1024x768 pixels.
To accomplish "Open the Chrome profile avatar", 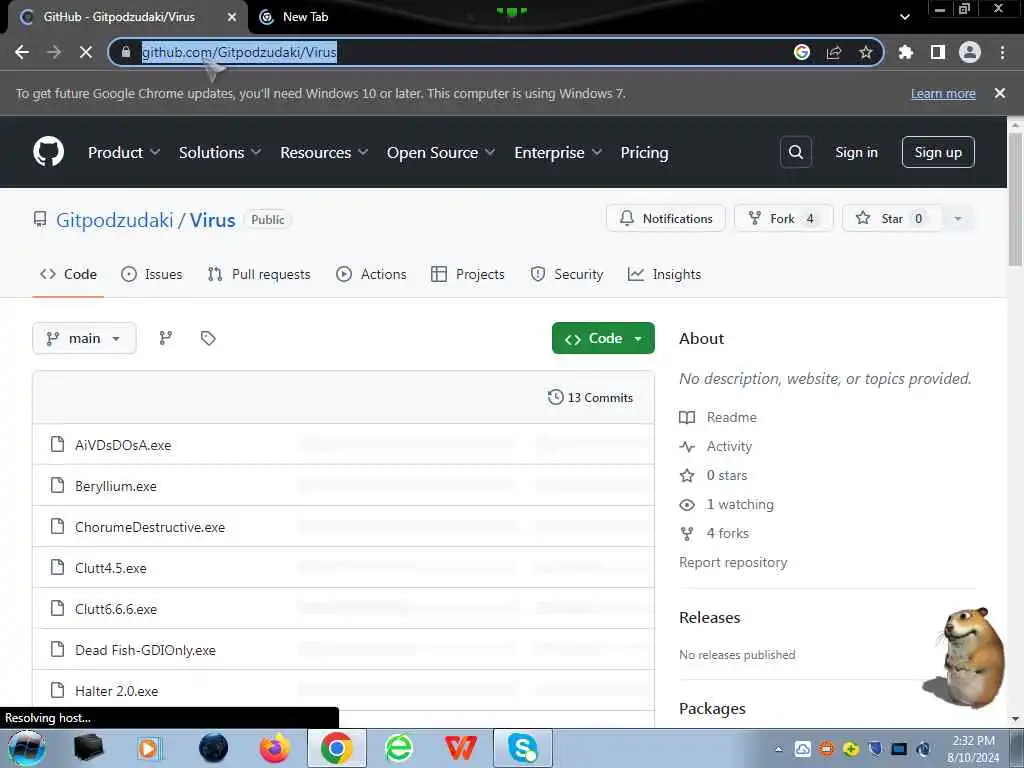I will [970, 52].
